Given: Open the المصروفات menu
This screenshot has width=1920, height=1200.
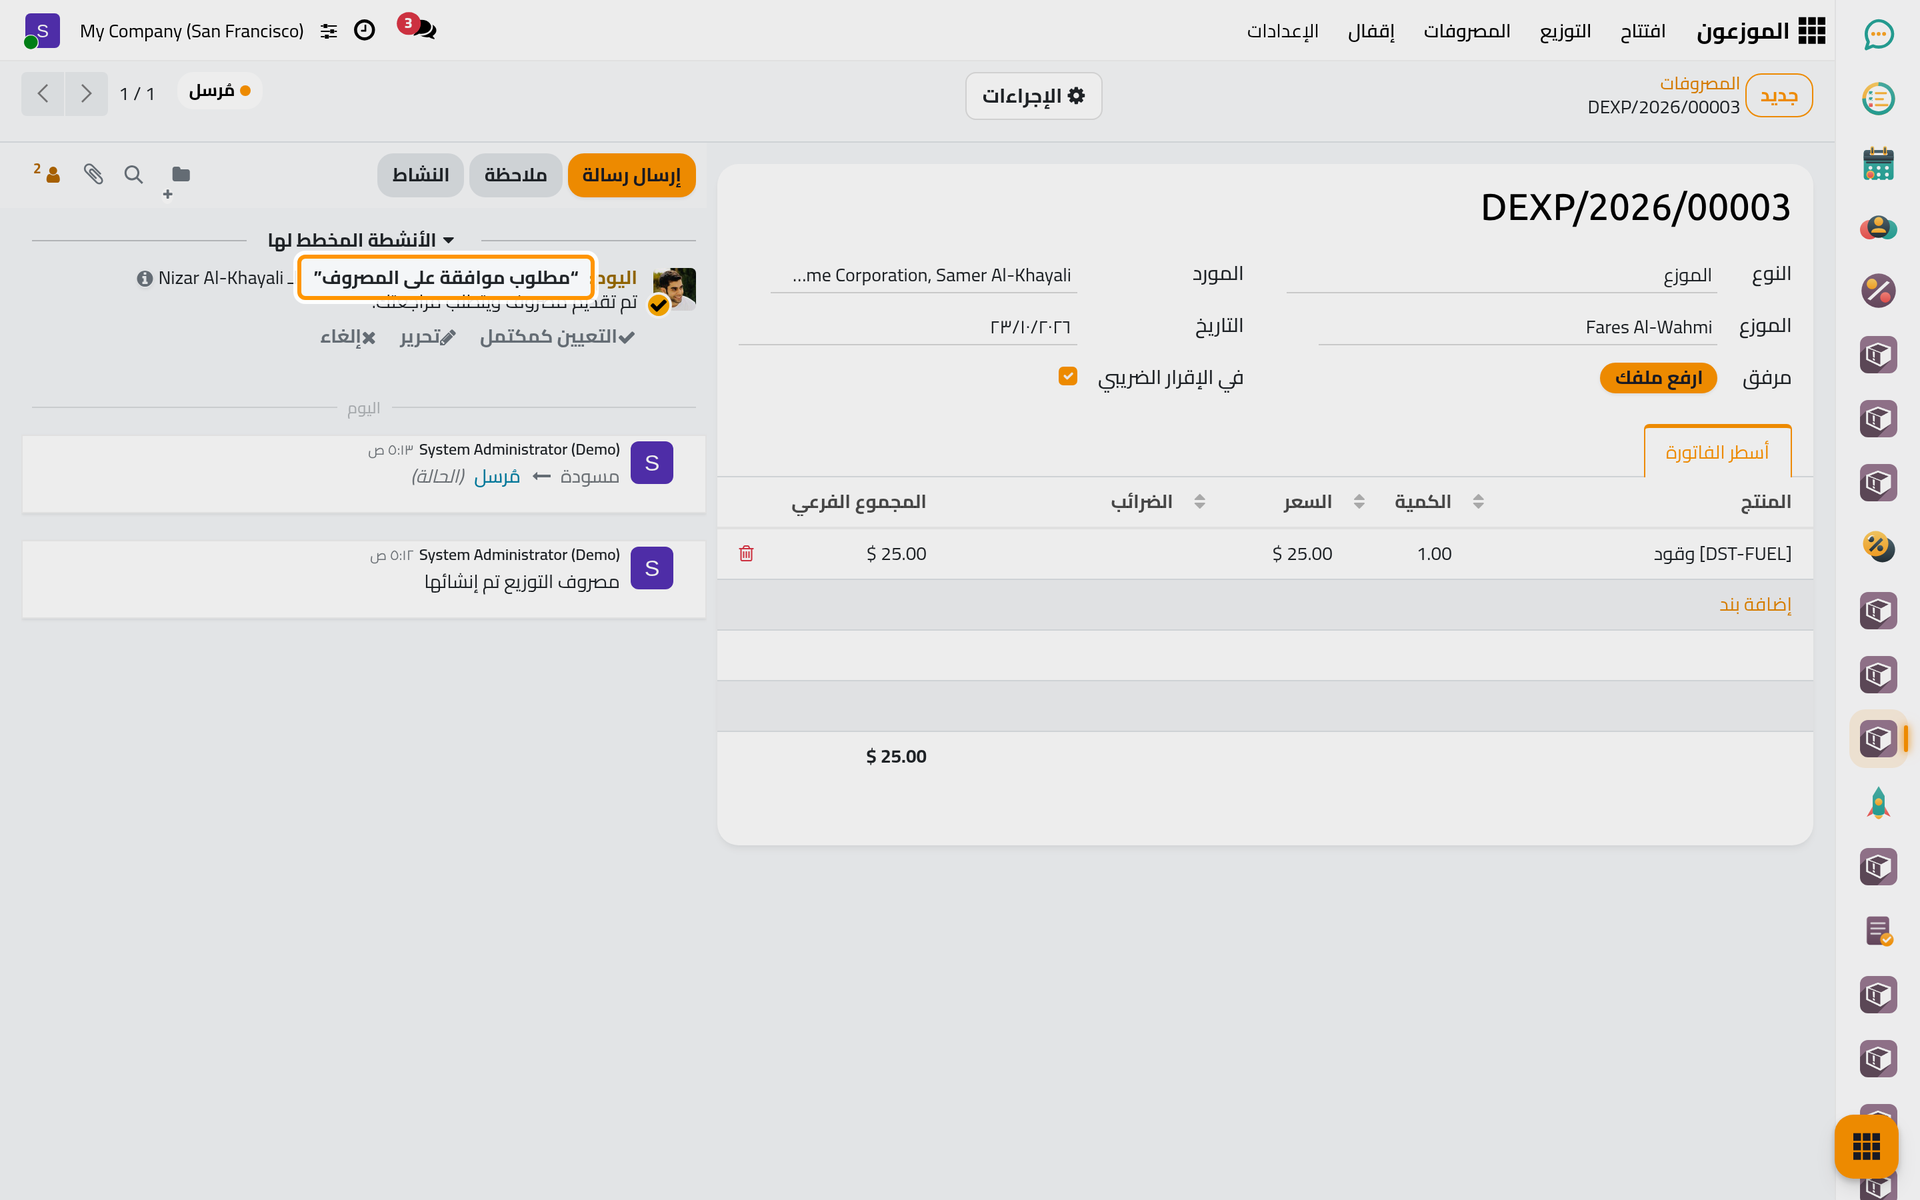Looking at the screenshot, I should pyautogui.click(x=1467, y=31).
